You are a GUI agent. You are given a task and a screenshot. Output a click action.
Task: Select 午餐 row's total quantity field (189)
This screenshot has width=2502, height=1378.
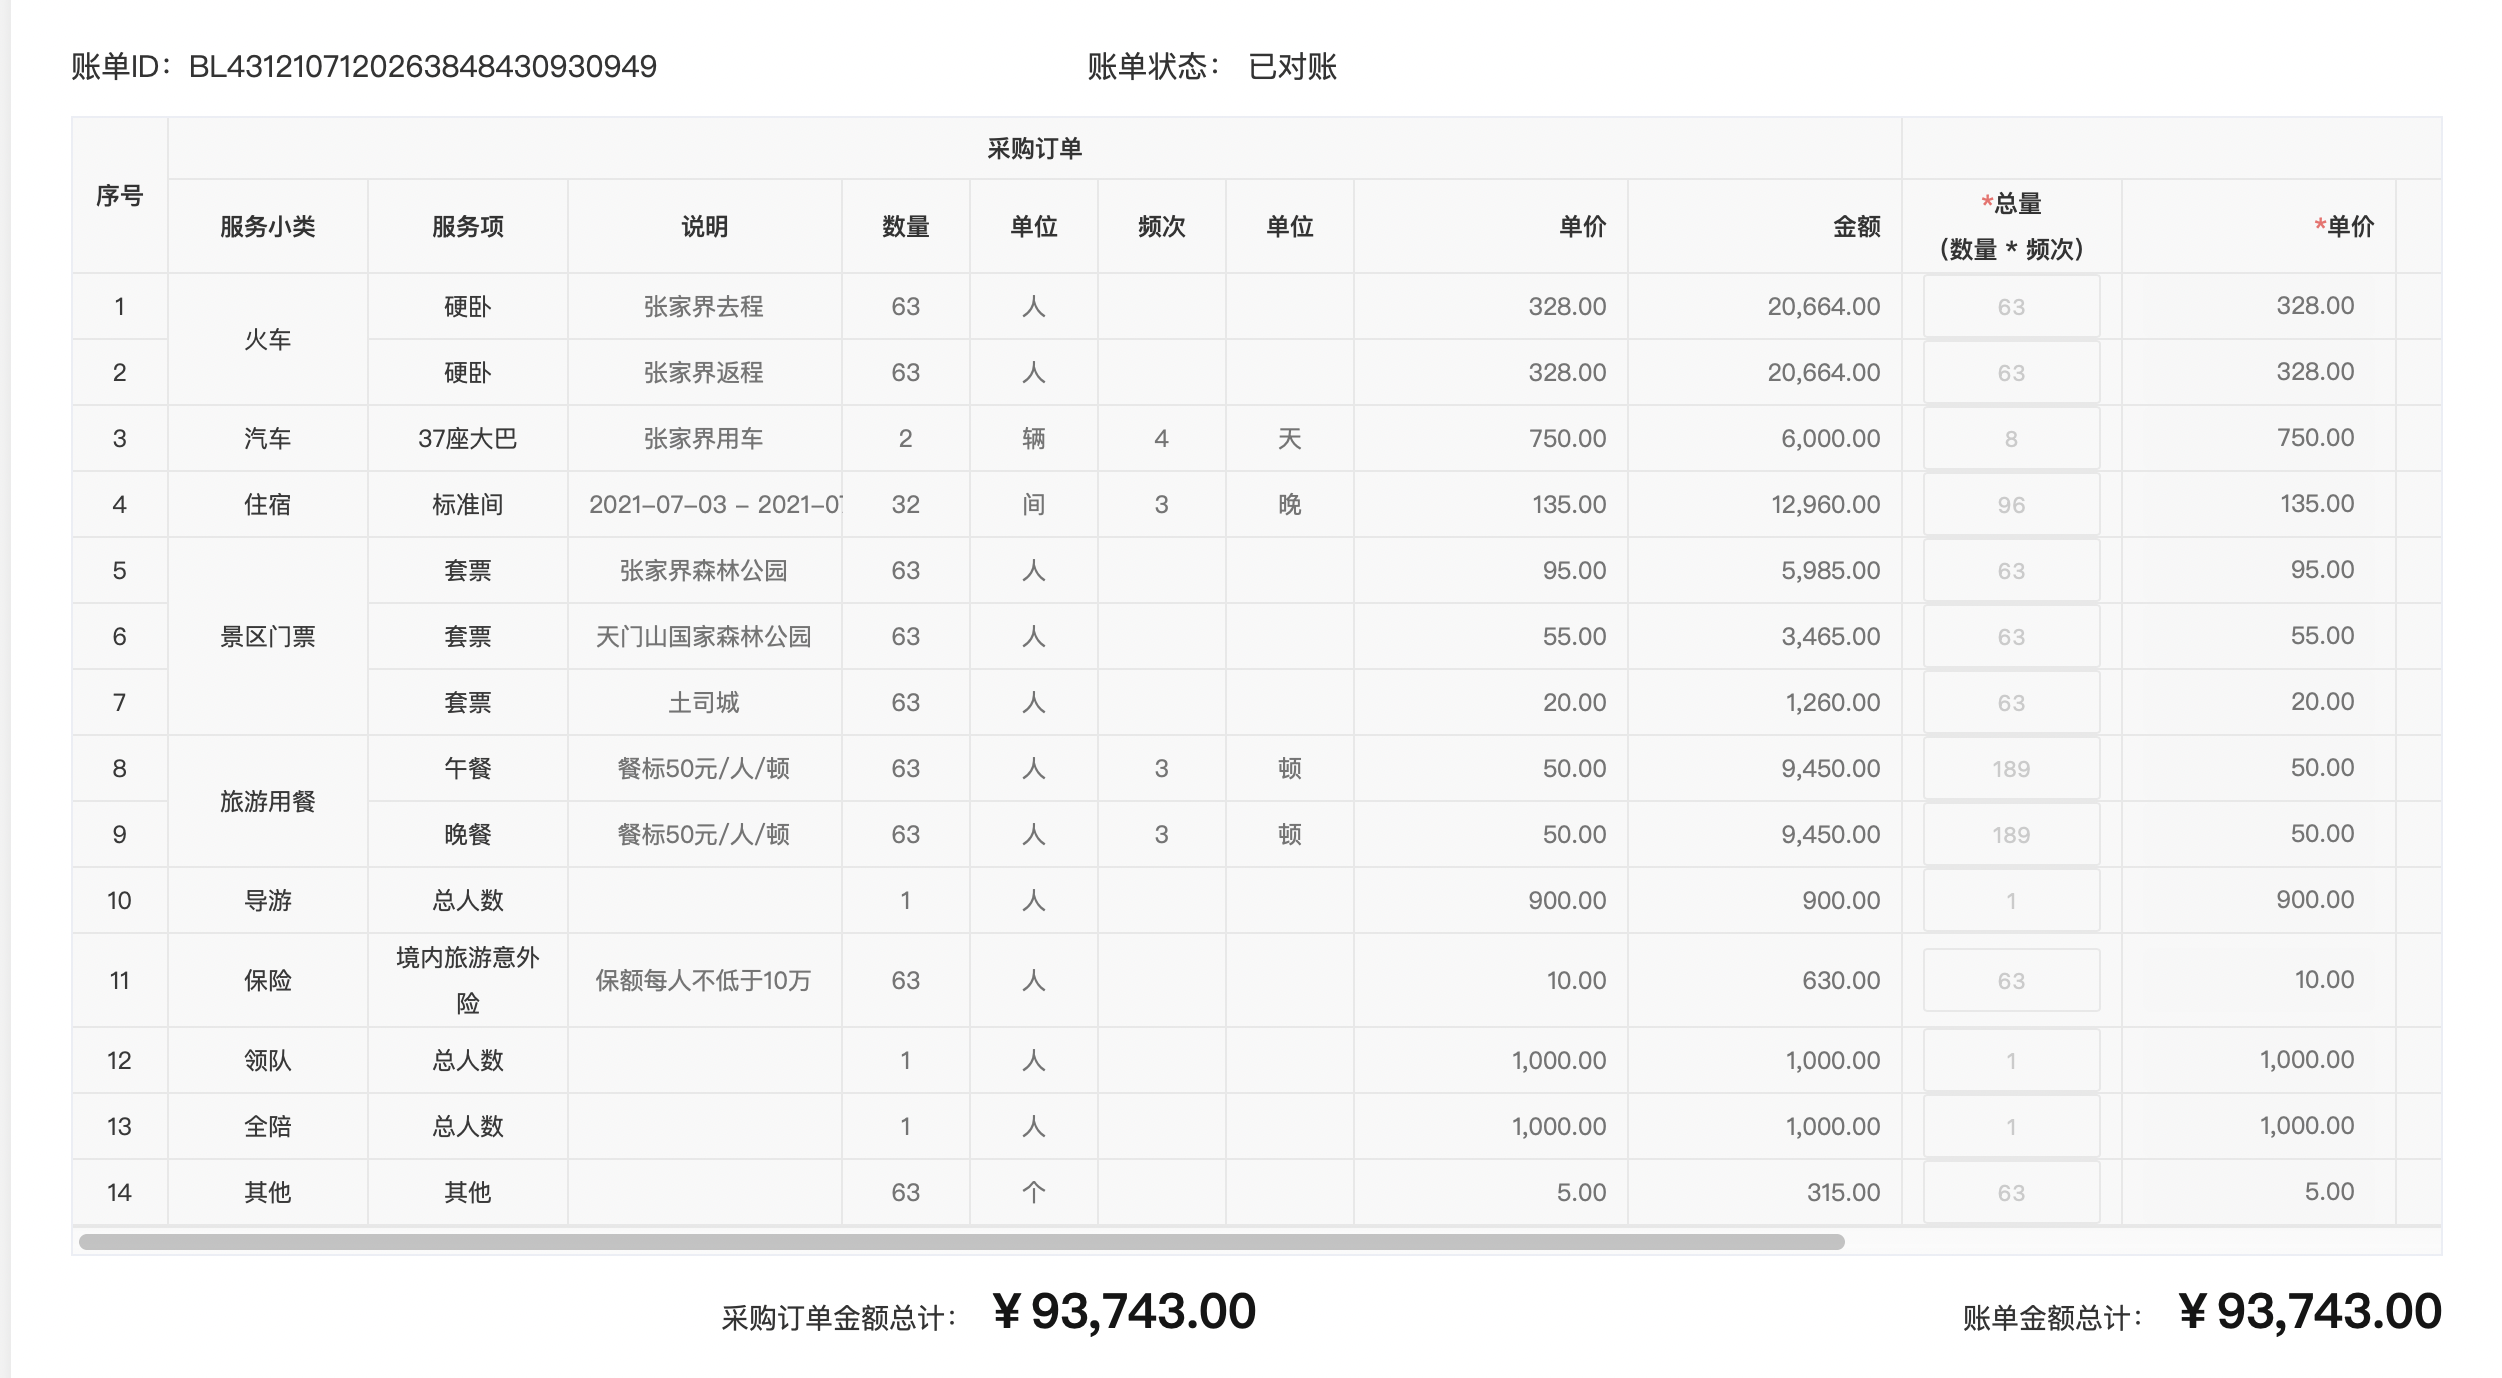pos(2010,769)
